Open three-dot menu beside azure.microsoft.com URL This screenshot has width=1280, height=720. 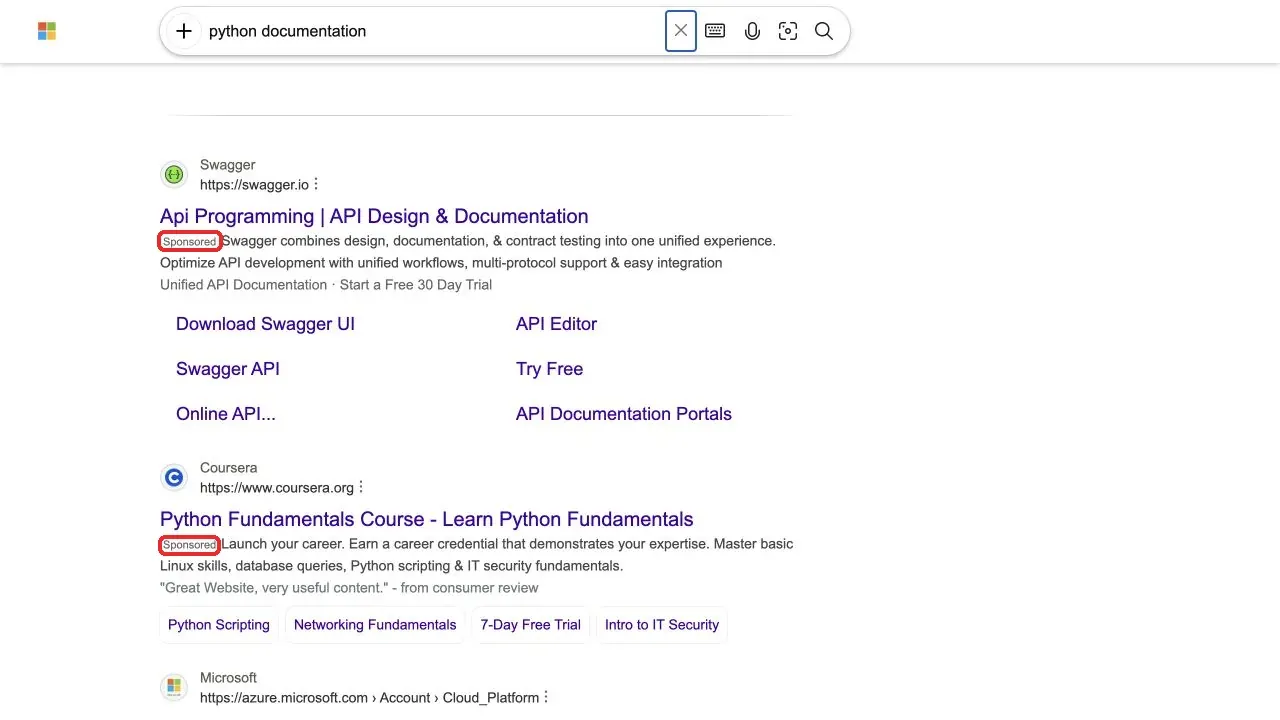coord(546,697)
